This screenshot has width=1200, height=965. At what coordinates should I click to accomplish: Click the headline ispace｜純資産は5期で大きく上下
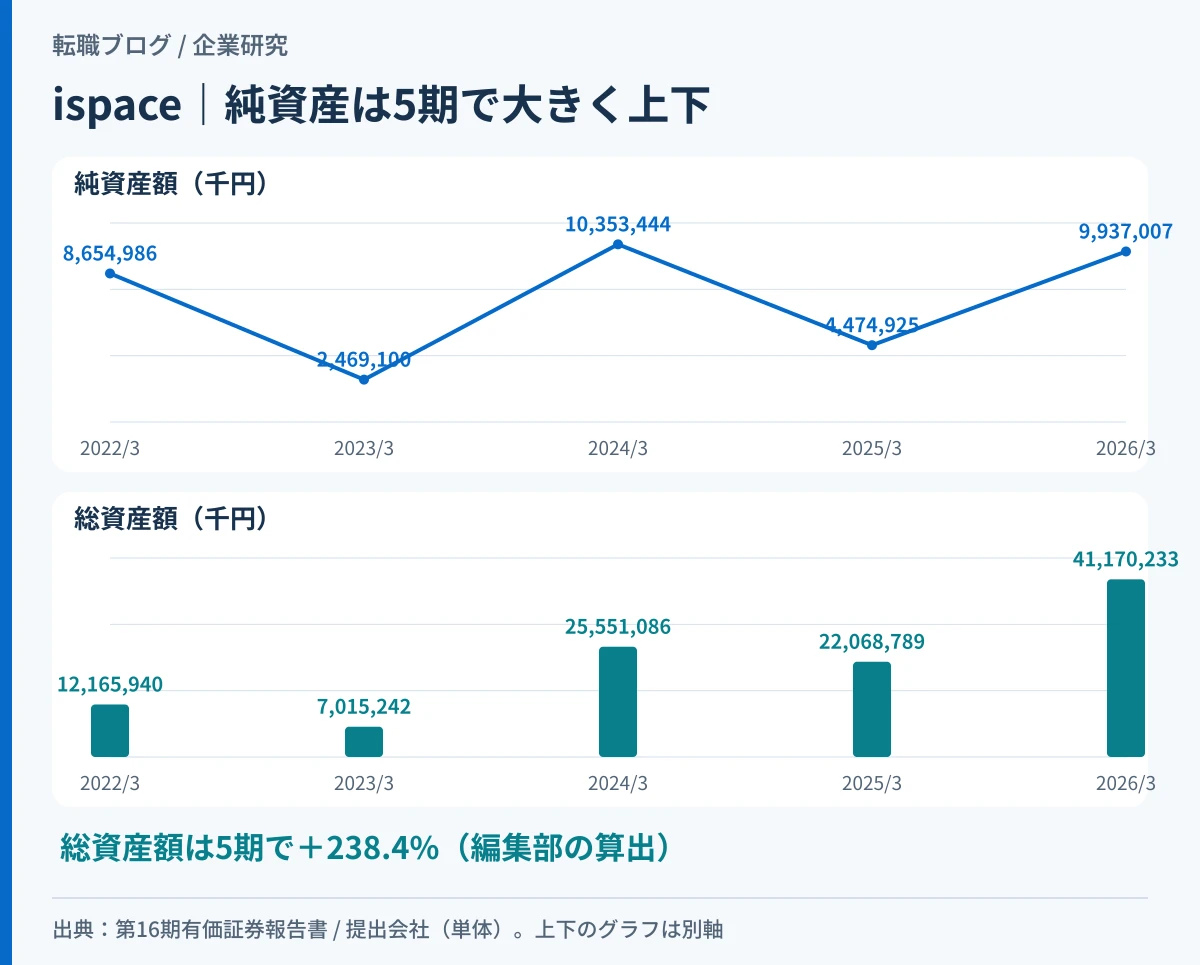[x=381, y=106]
